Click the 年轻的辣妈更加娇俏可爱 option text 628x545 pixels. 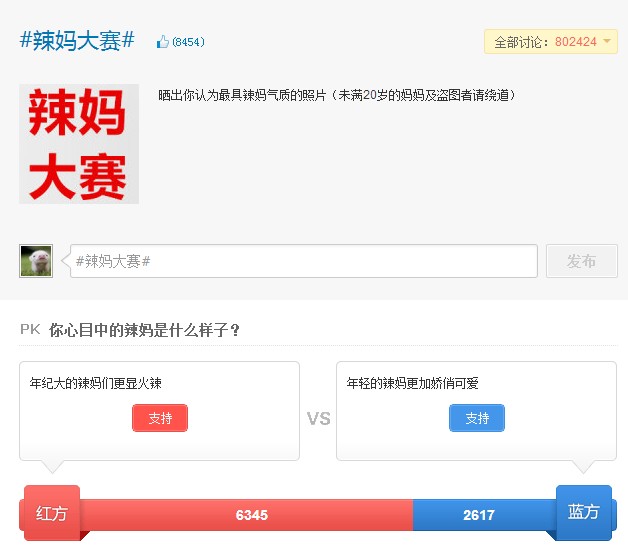click(413, 383)
